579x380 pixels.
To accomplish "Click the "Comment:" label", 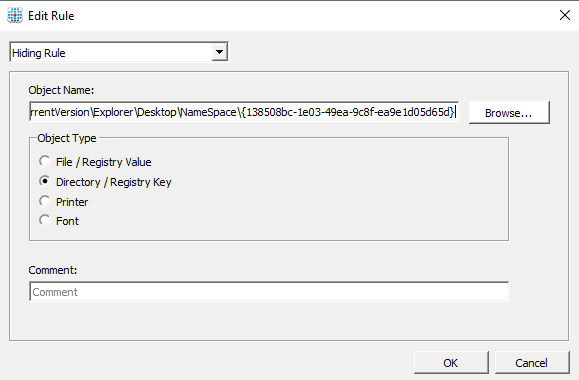I will [53, 270].
